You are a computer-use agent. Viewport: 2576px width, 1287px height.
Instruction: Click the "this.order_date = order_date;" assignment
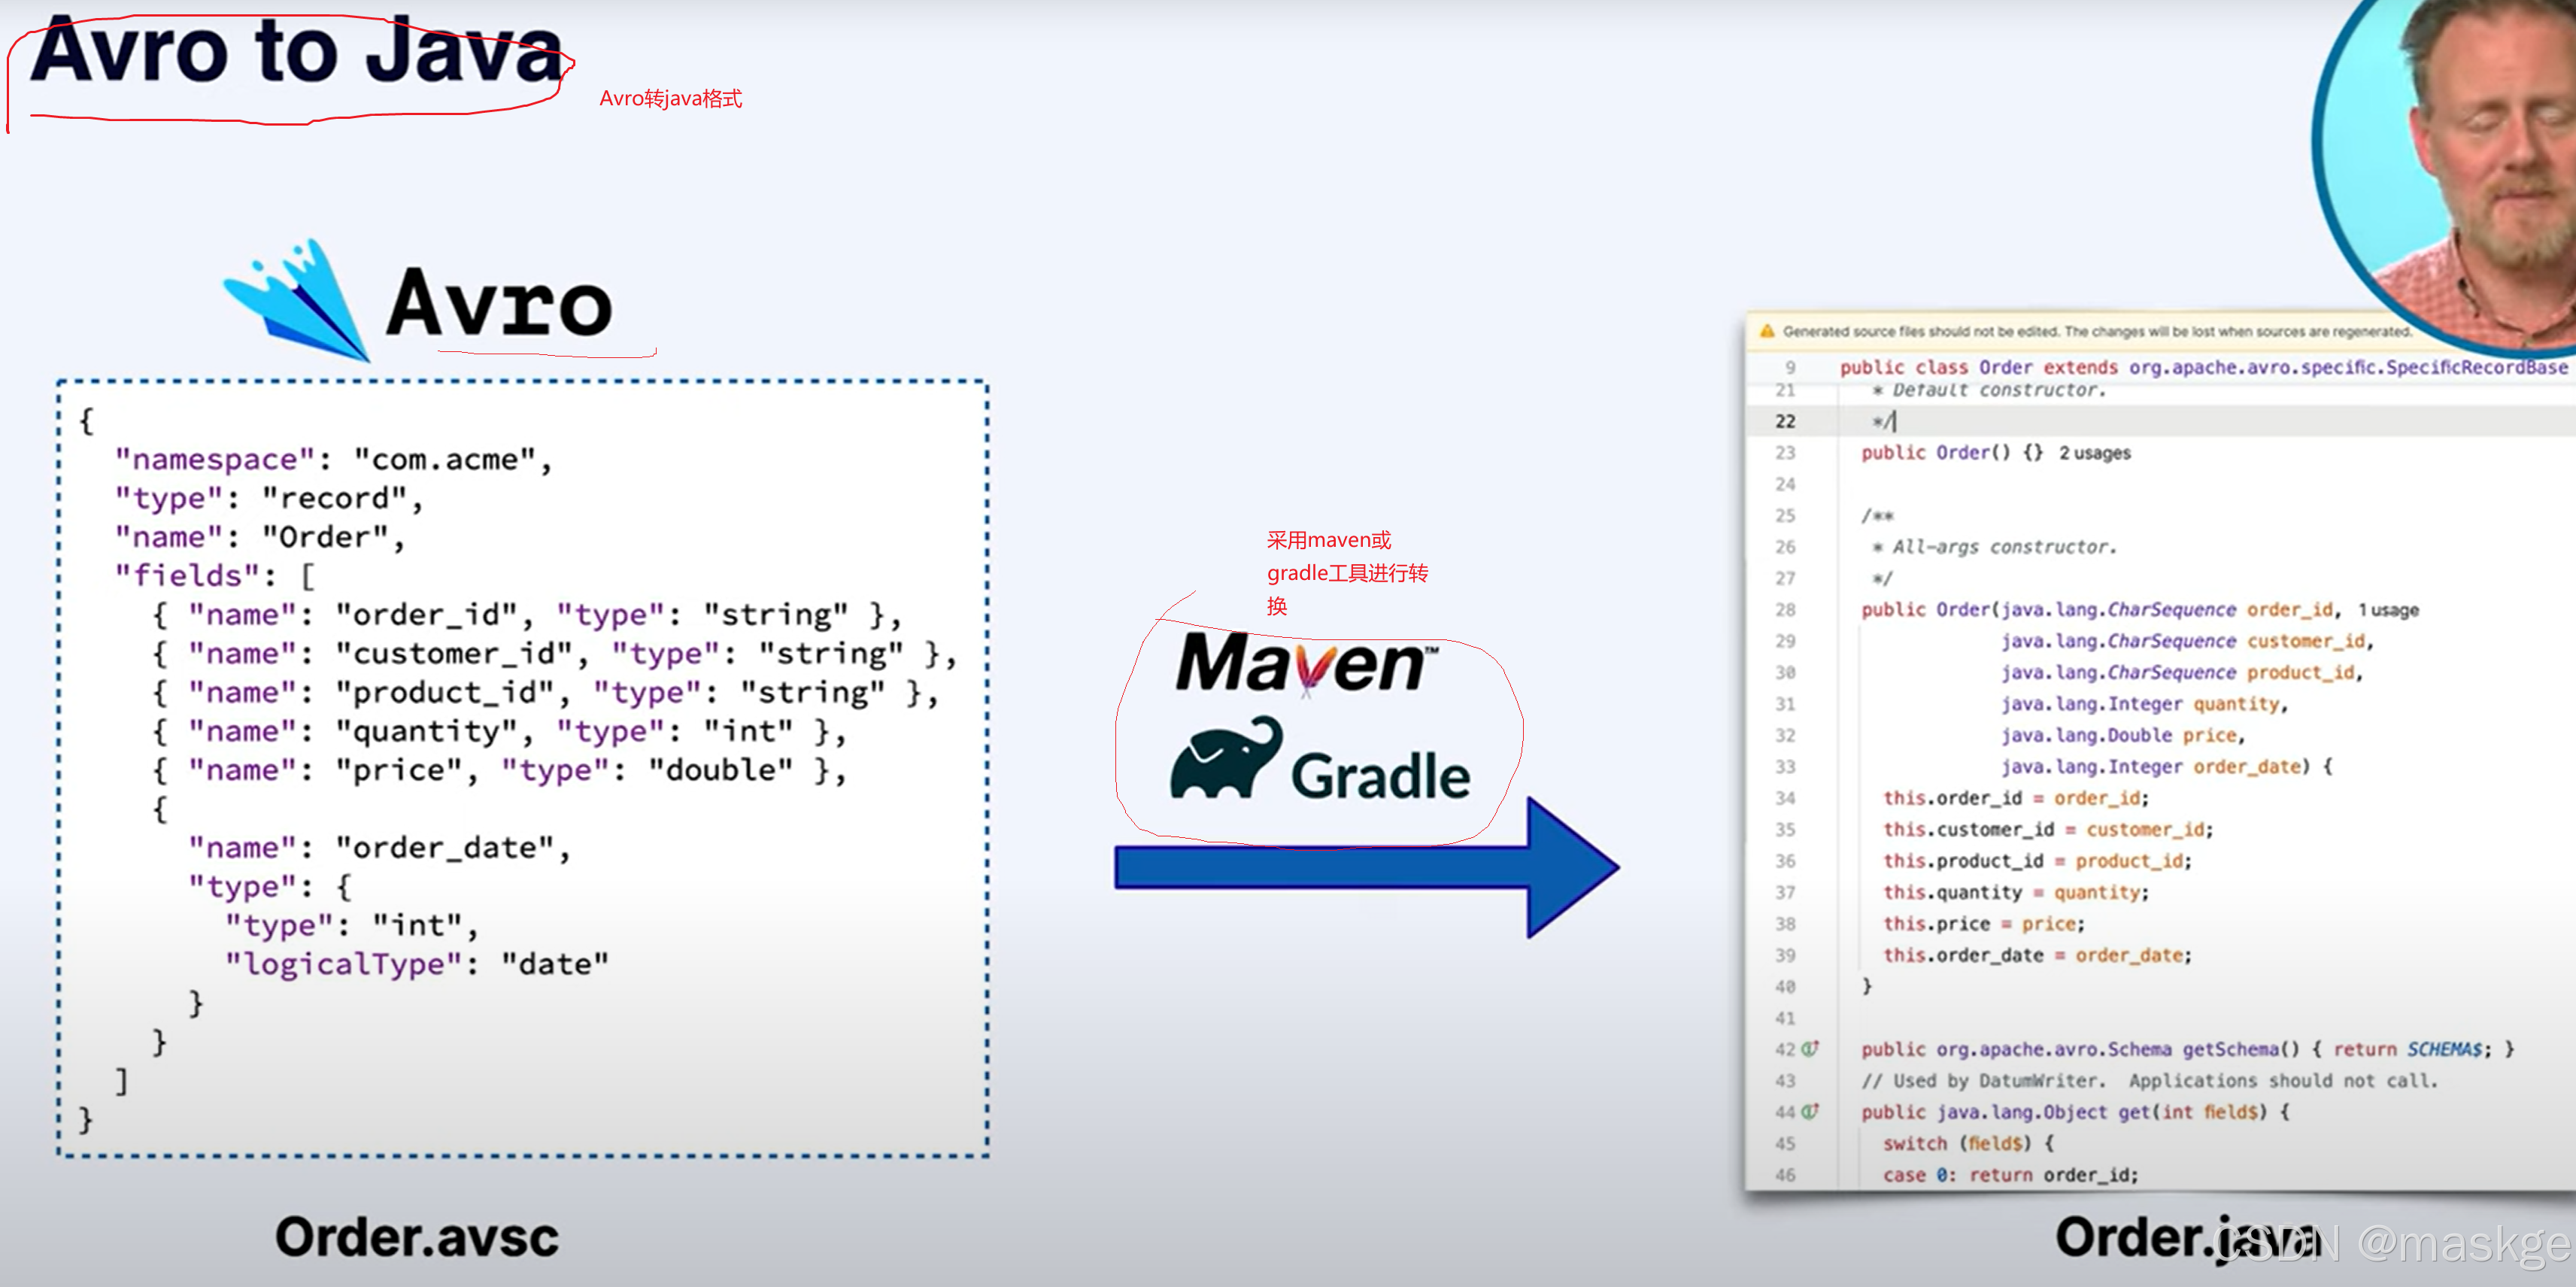[x=2038, y=955]
